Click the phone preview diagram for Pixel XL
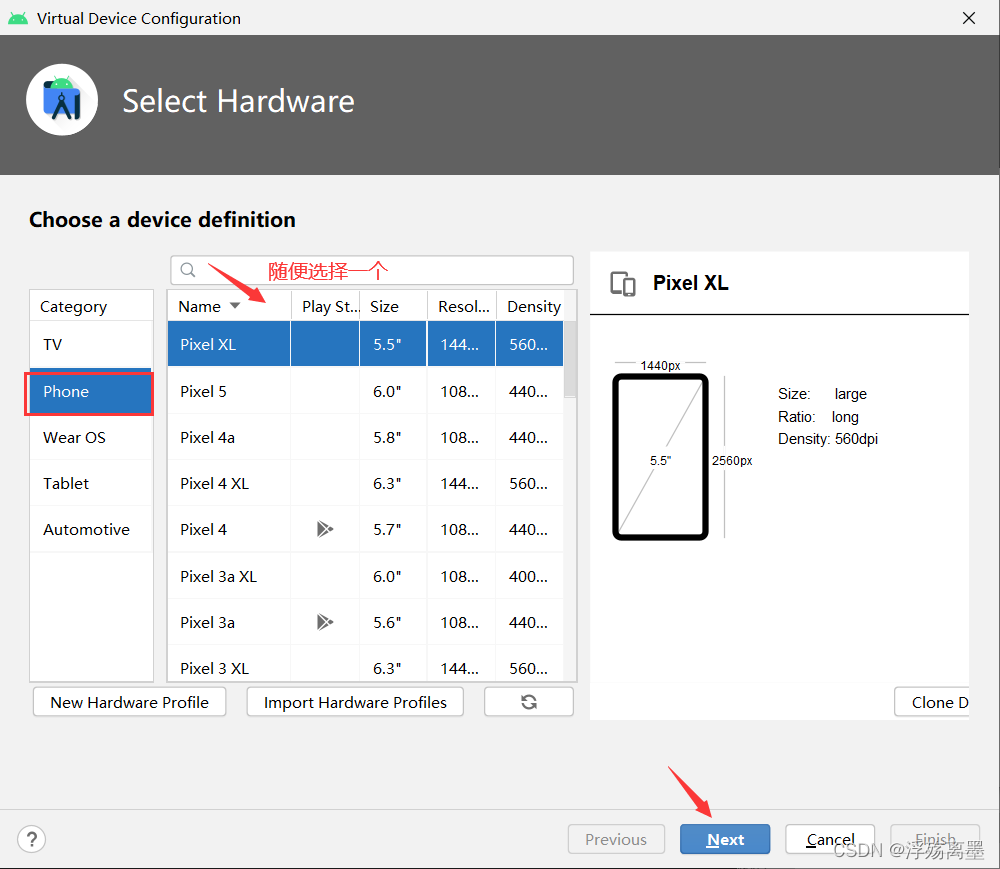 (x=660, y=456)
